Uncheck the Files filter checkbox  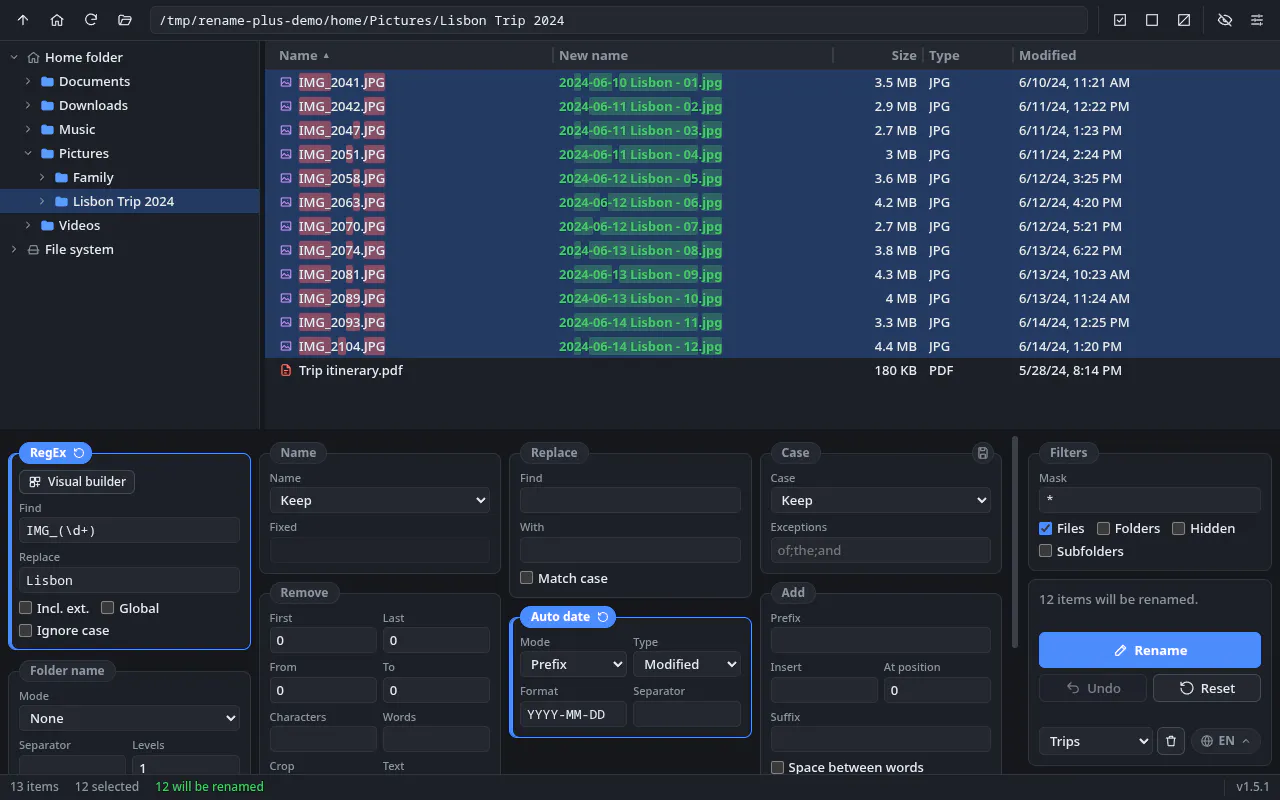(x=1046, y=528)
